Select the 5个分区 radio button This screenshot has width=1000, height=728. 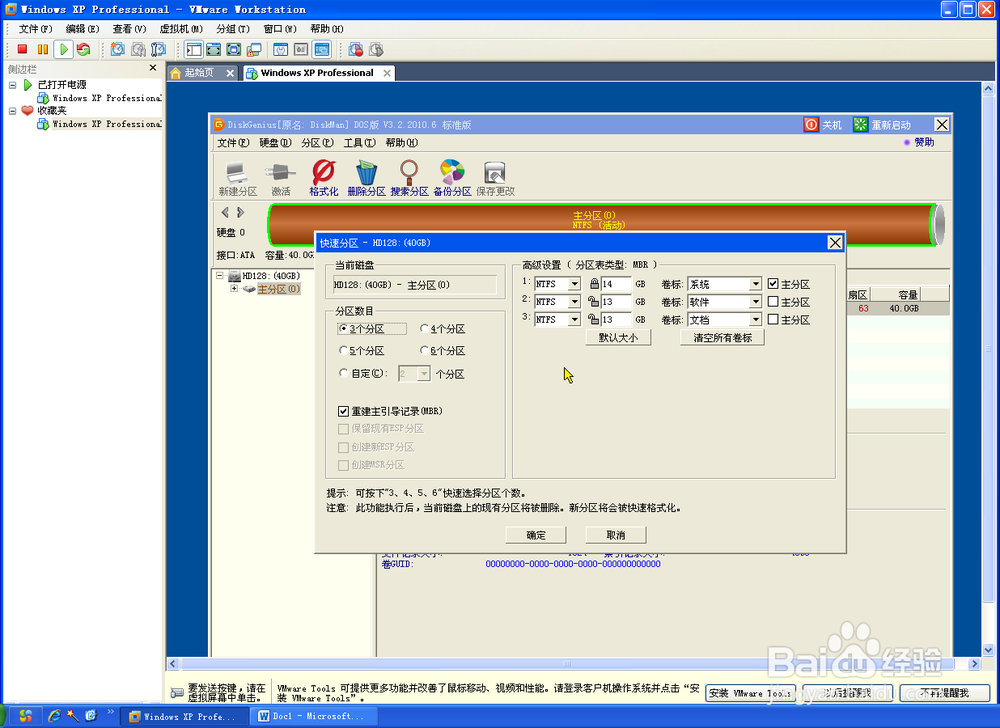(x=344, y=351)
